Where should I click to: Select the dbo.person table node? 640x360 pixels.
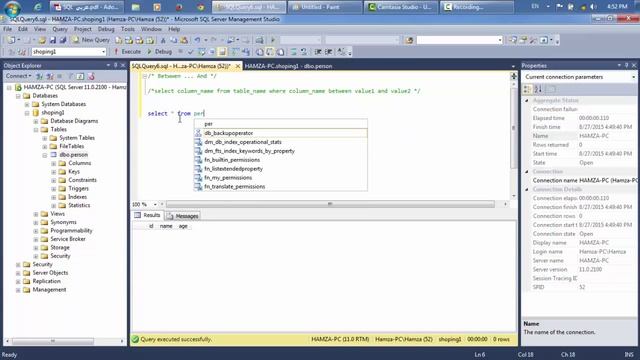point(73,155)
